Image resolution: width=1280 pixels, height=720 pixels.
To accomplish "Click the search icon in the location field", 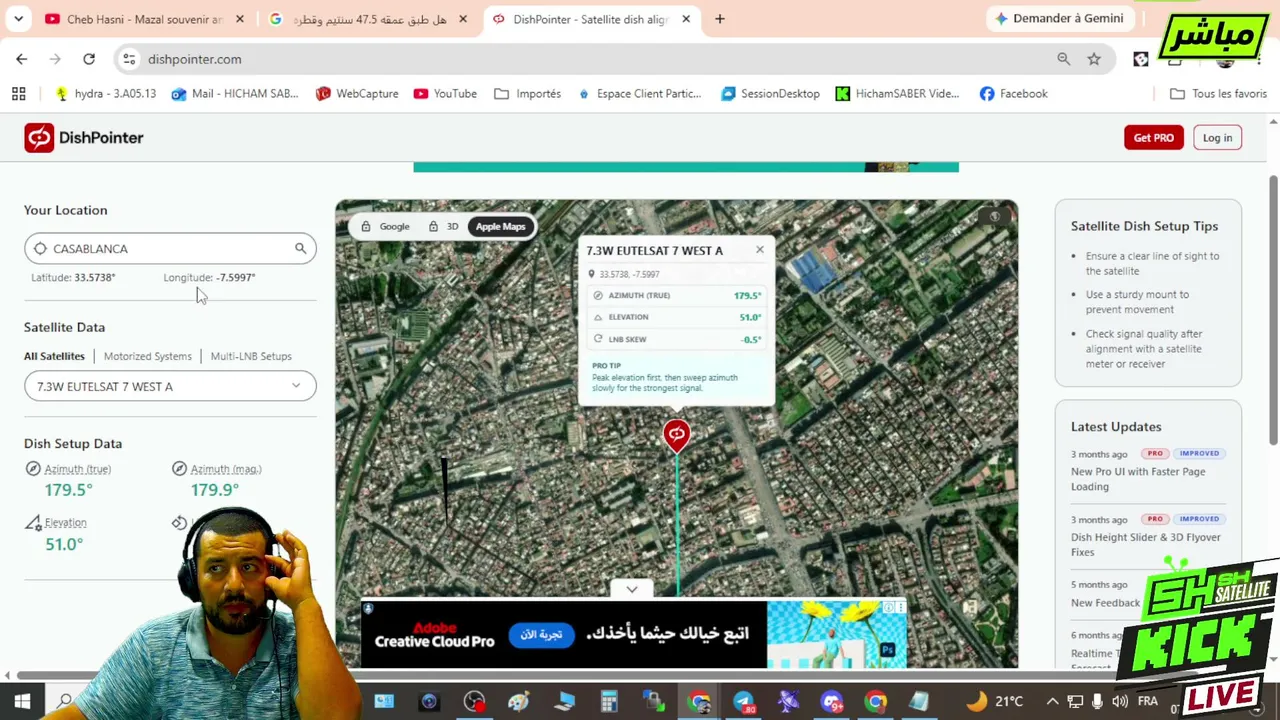I will 300,248.
